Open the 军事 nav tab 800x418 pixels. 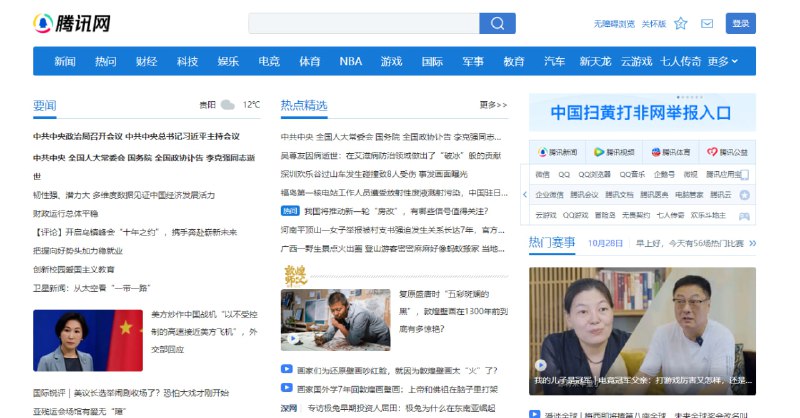click(473, 61)
